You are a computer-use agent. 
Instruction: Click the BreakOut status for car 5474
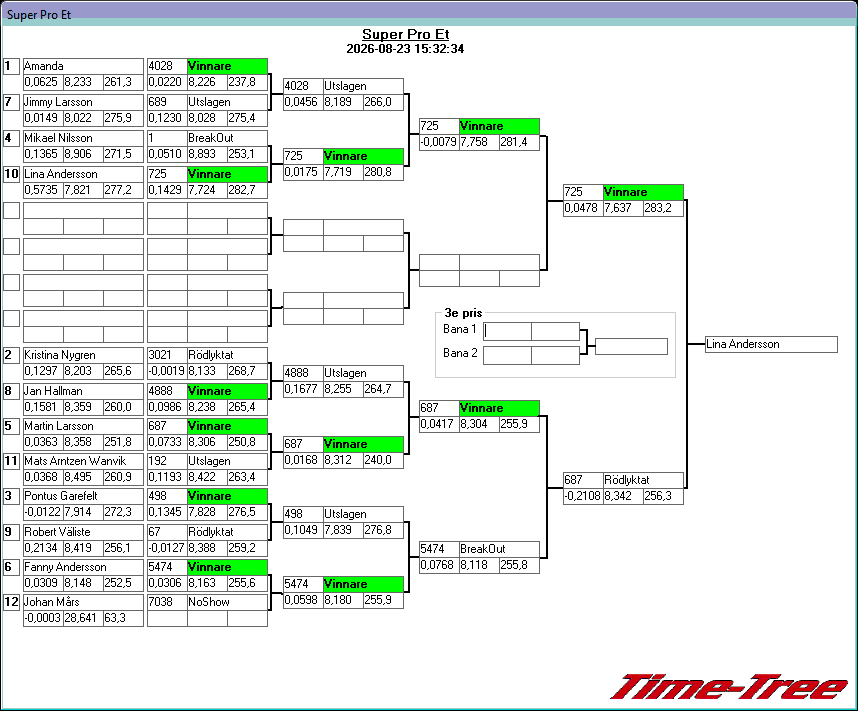[499, 549]
